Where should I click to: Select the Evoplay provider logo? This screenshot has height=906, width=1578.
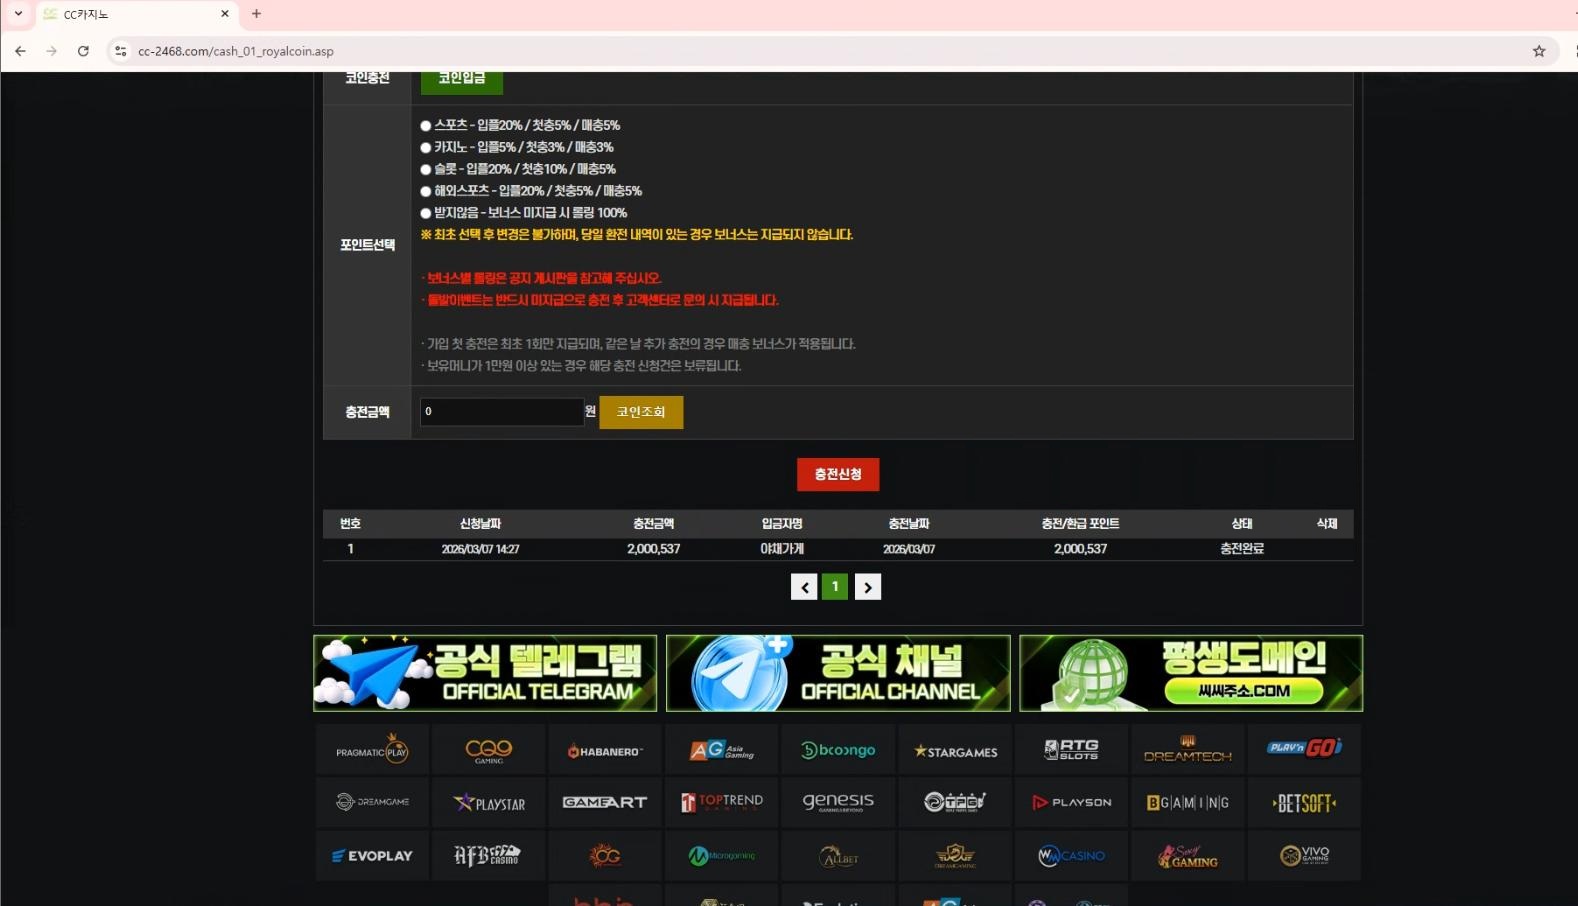coord(372,856)
